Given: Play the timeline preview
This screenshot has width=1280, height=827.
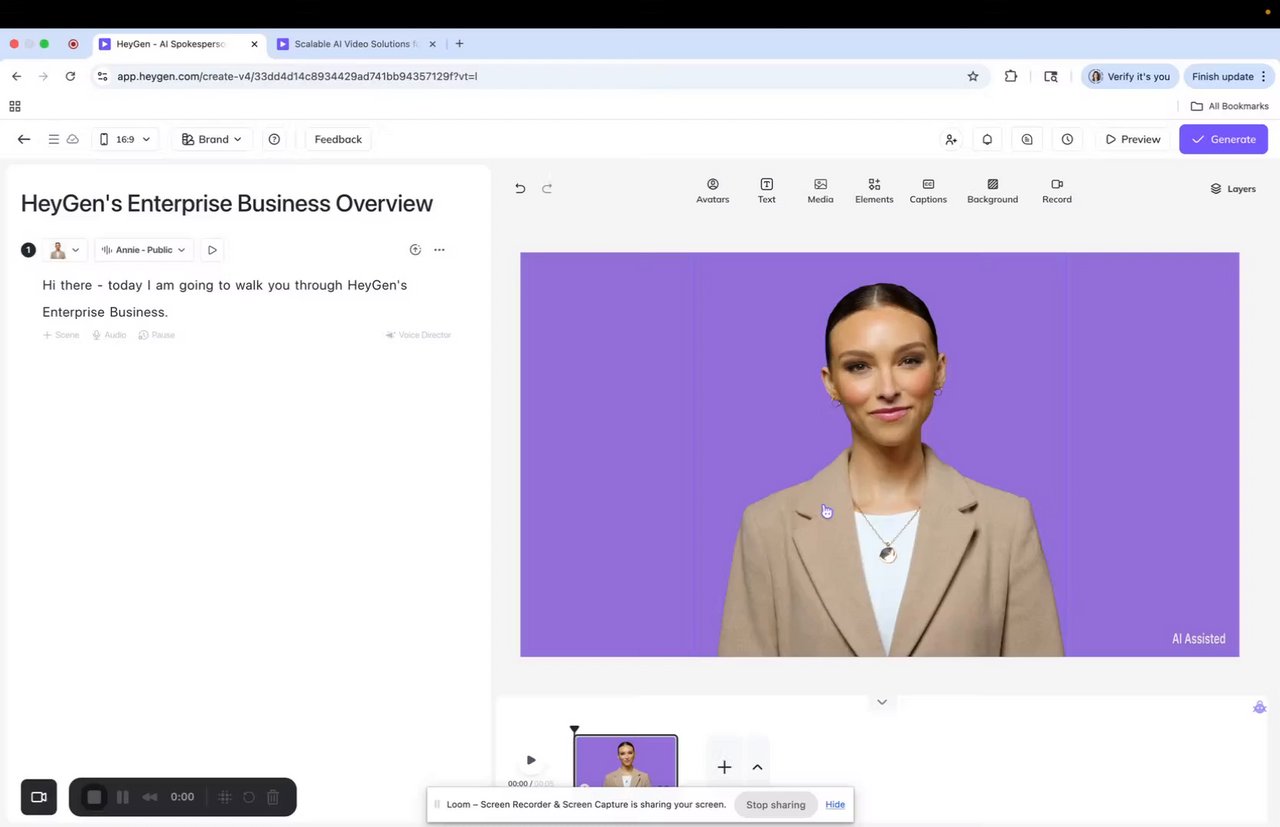Looking at the screenshot, I should [x=531, y=760].
